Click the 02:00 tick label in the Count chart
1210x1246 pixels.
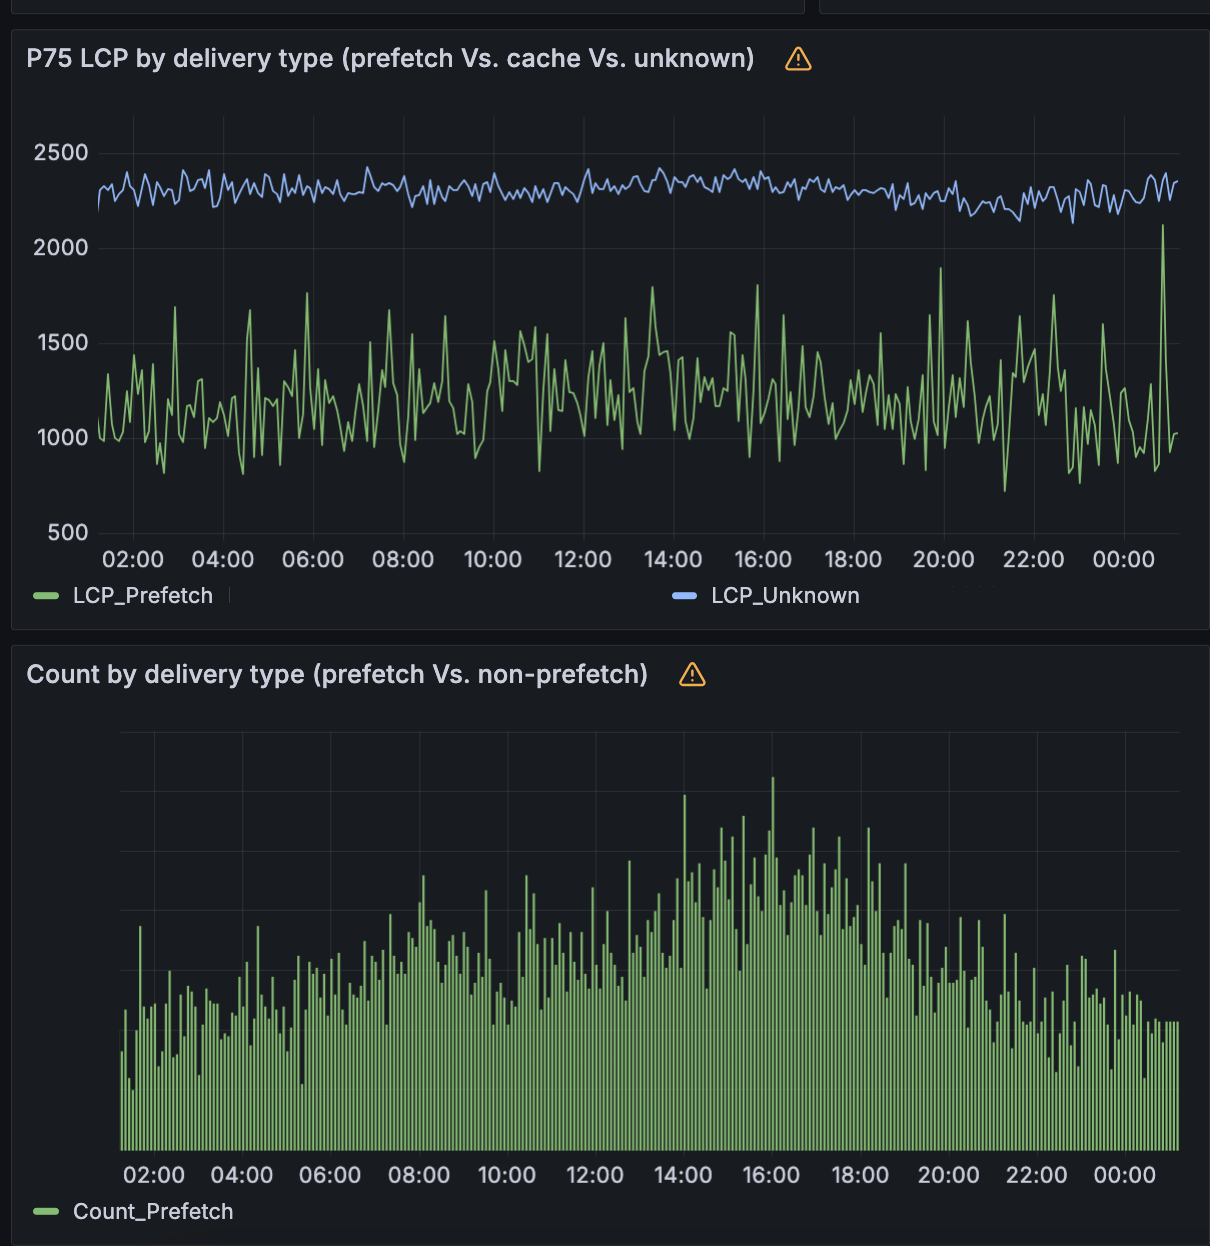[154, 1176]
